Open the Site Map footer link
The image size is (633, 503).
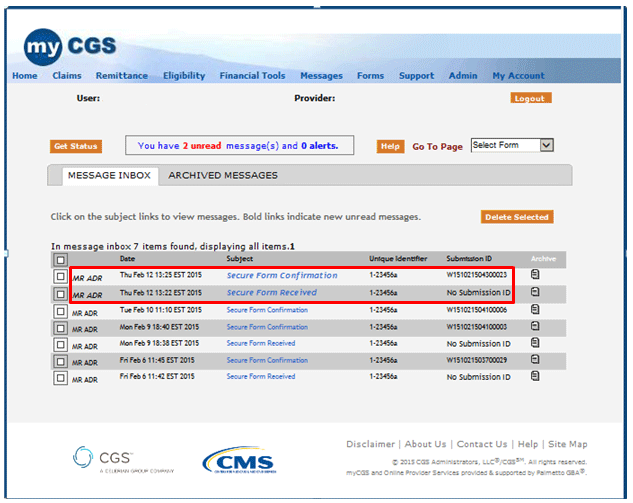[567, 444]
